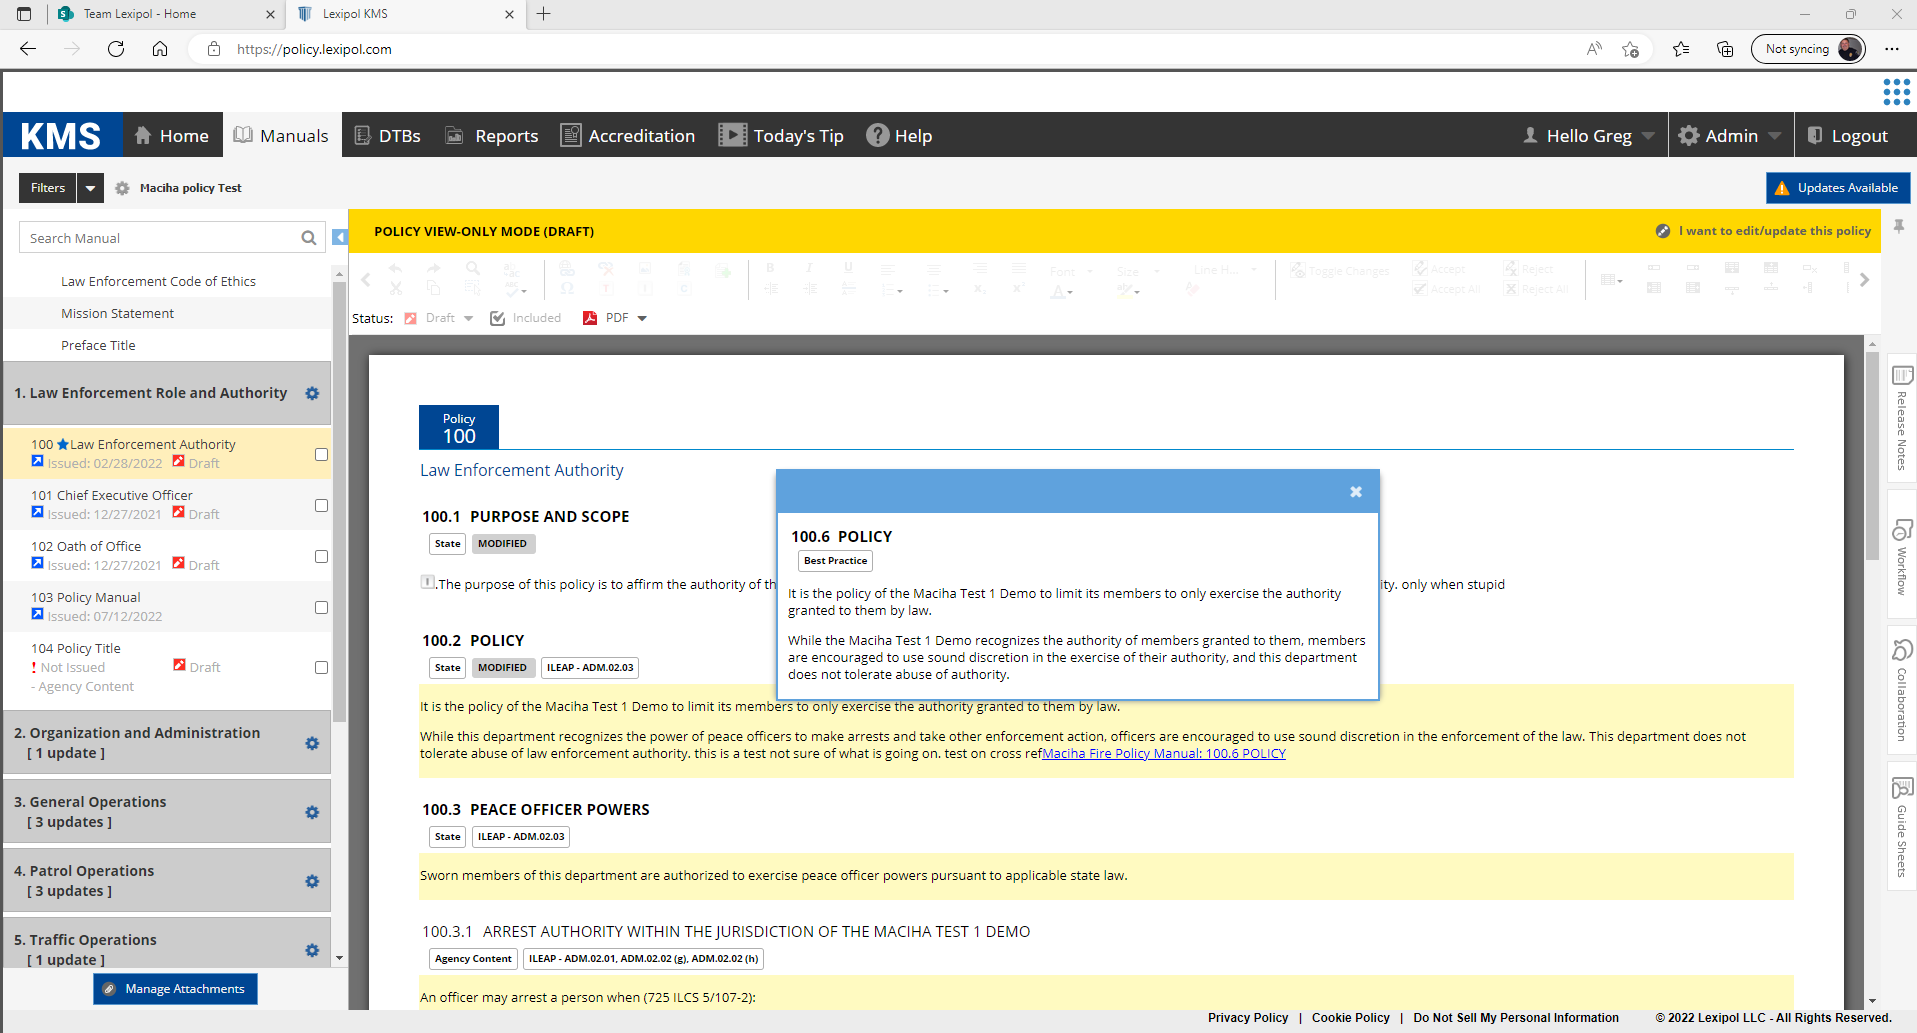
Task: Open the Collaboration side panel
Action: (1901, 692)
